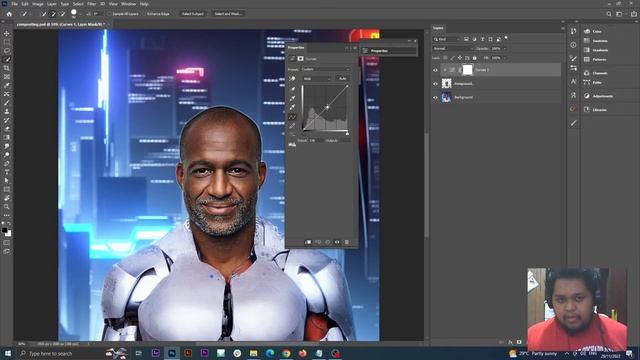Image resolution: width=640 pixels, height=360 pixels.
Task: Select the Move tool
Action: click(x=7, y=33)
